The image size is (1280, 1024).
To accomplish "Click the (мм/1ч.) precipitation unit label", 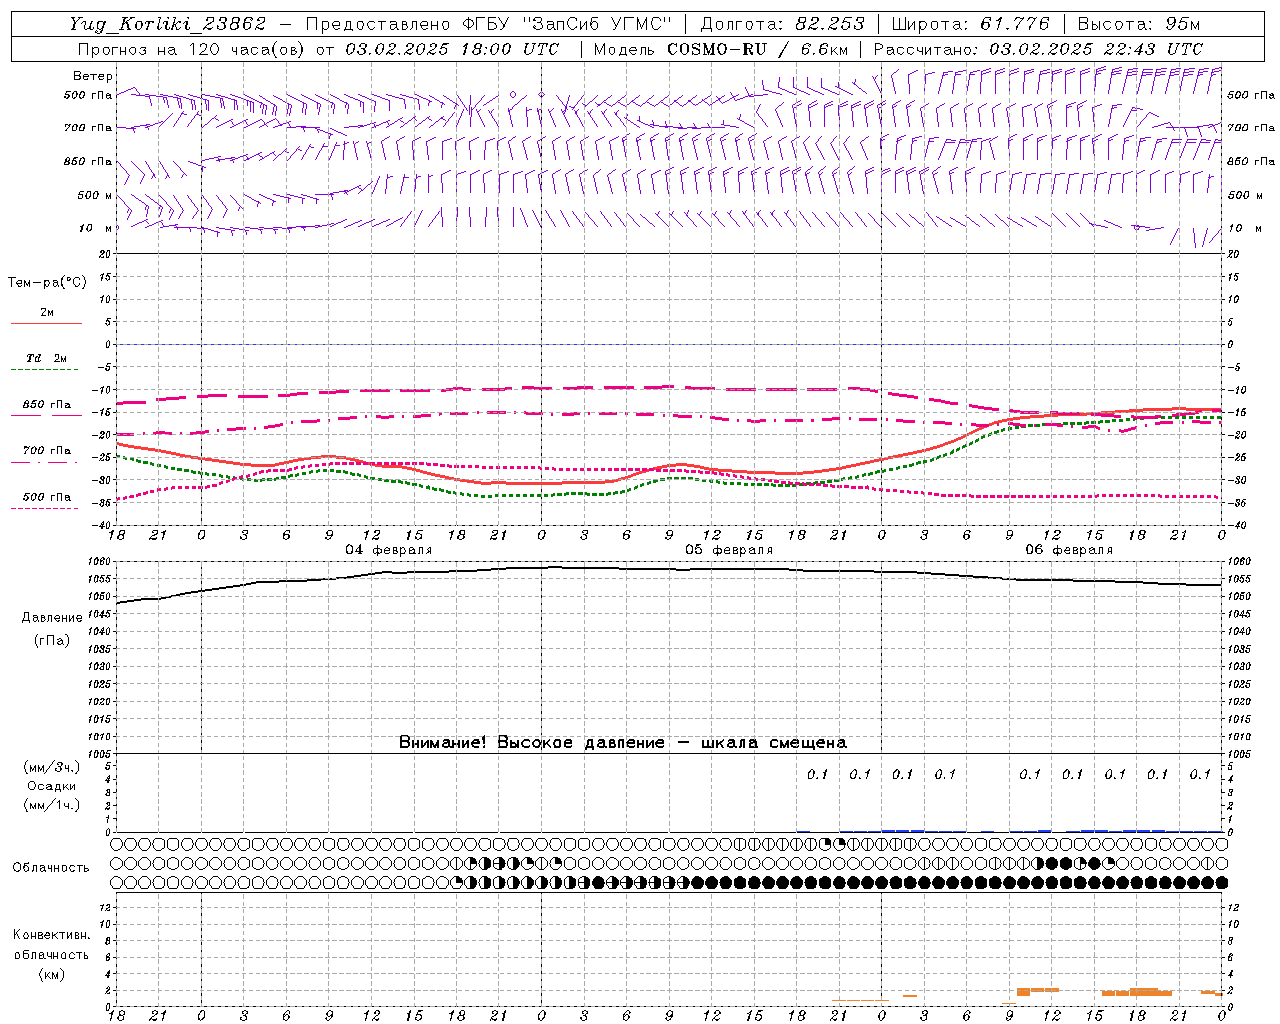I will click(x=51, y=805).
